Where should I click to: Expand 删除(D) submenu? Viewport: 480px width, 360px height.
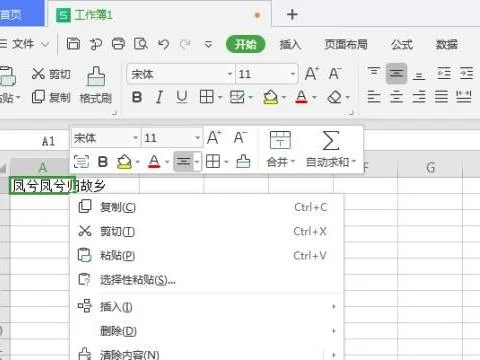207,331
